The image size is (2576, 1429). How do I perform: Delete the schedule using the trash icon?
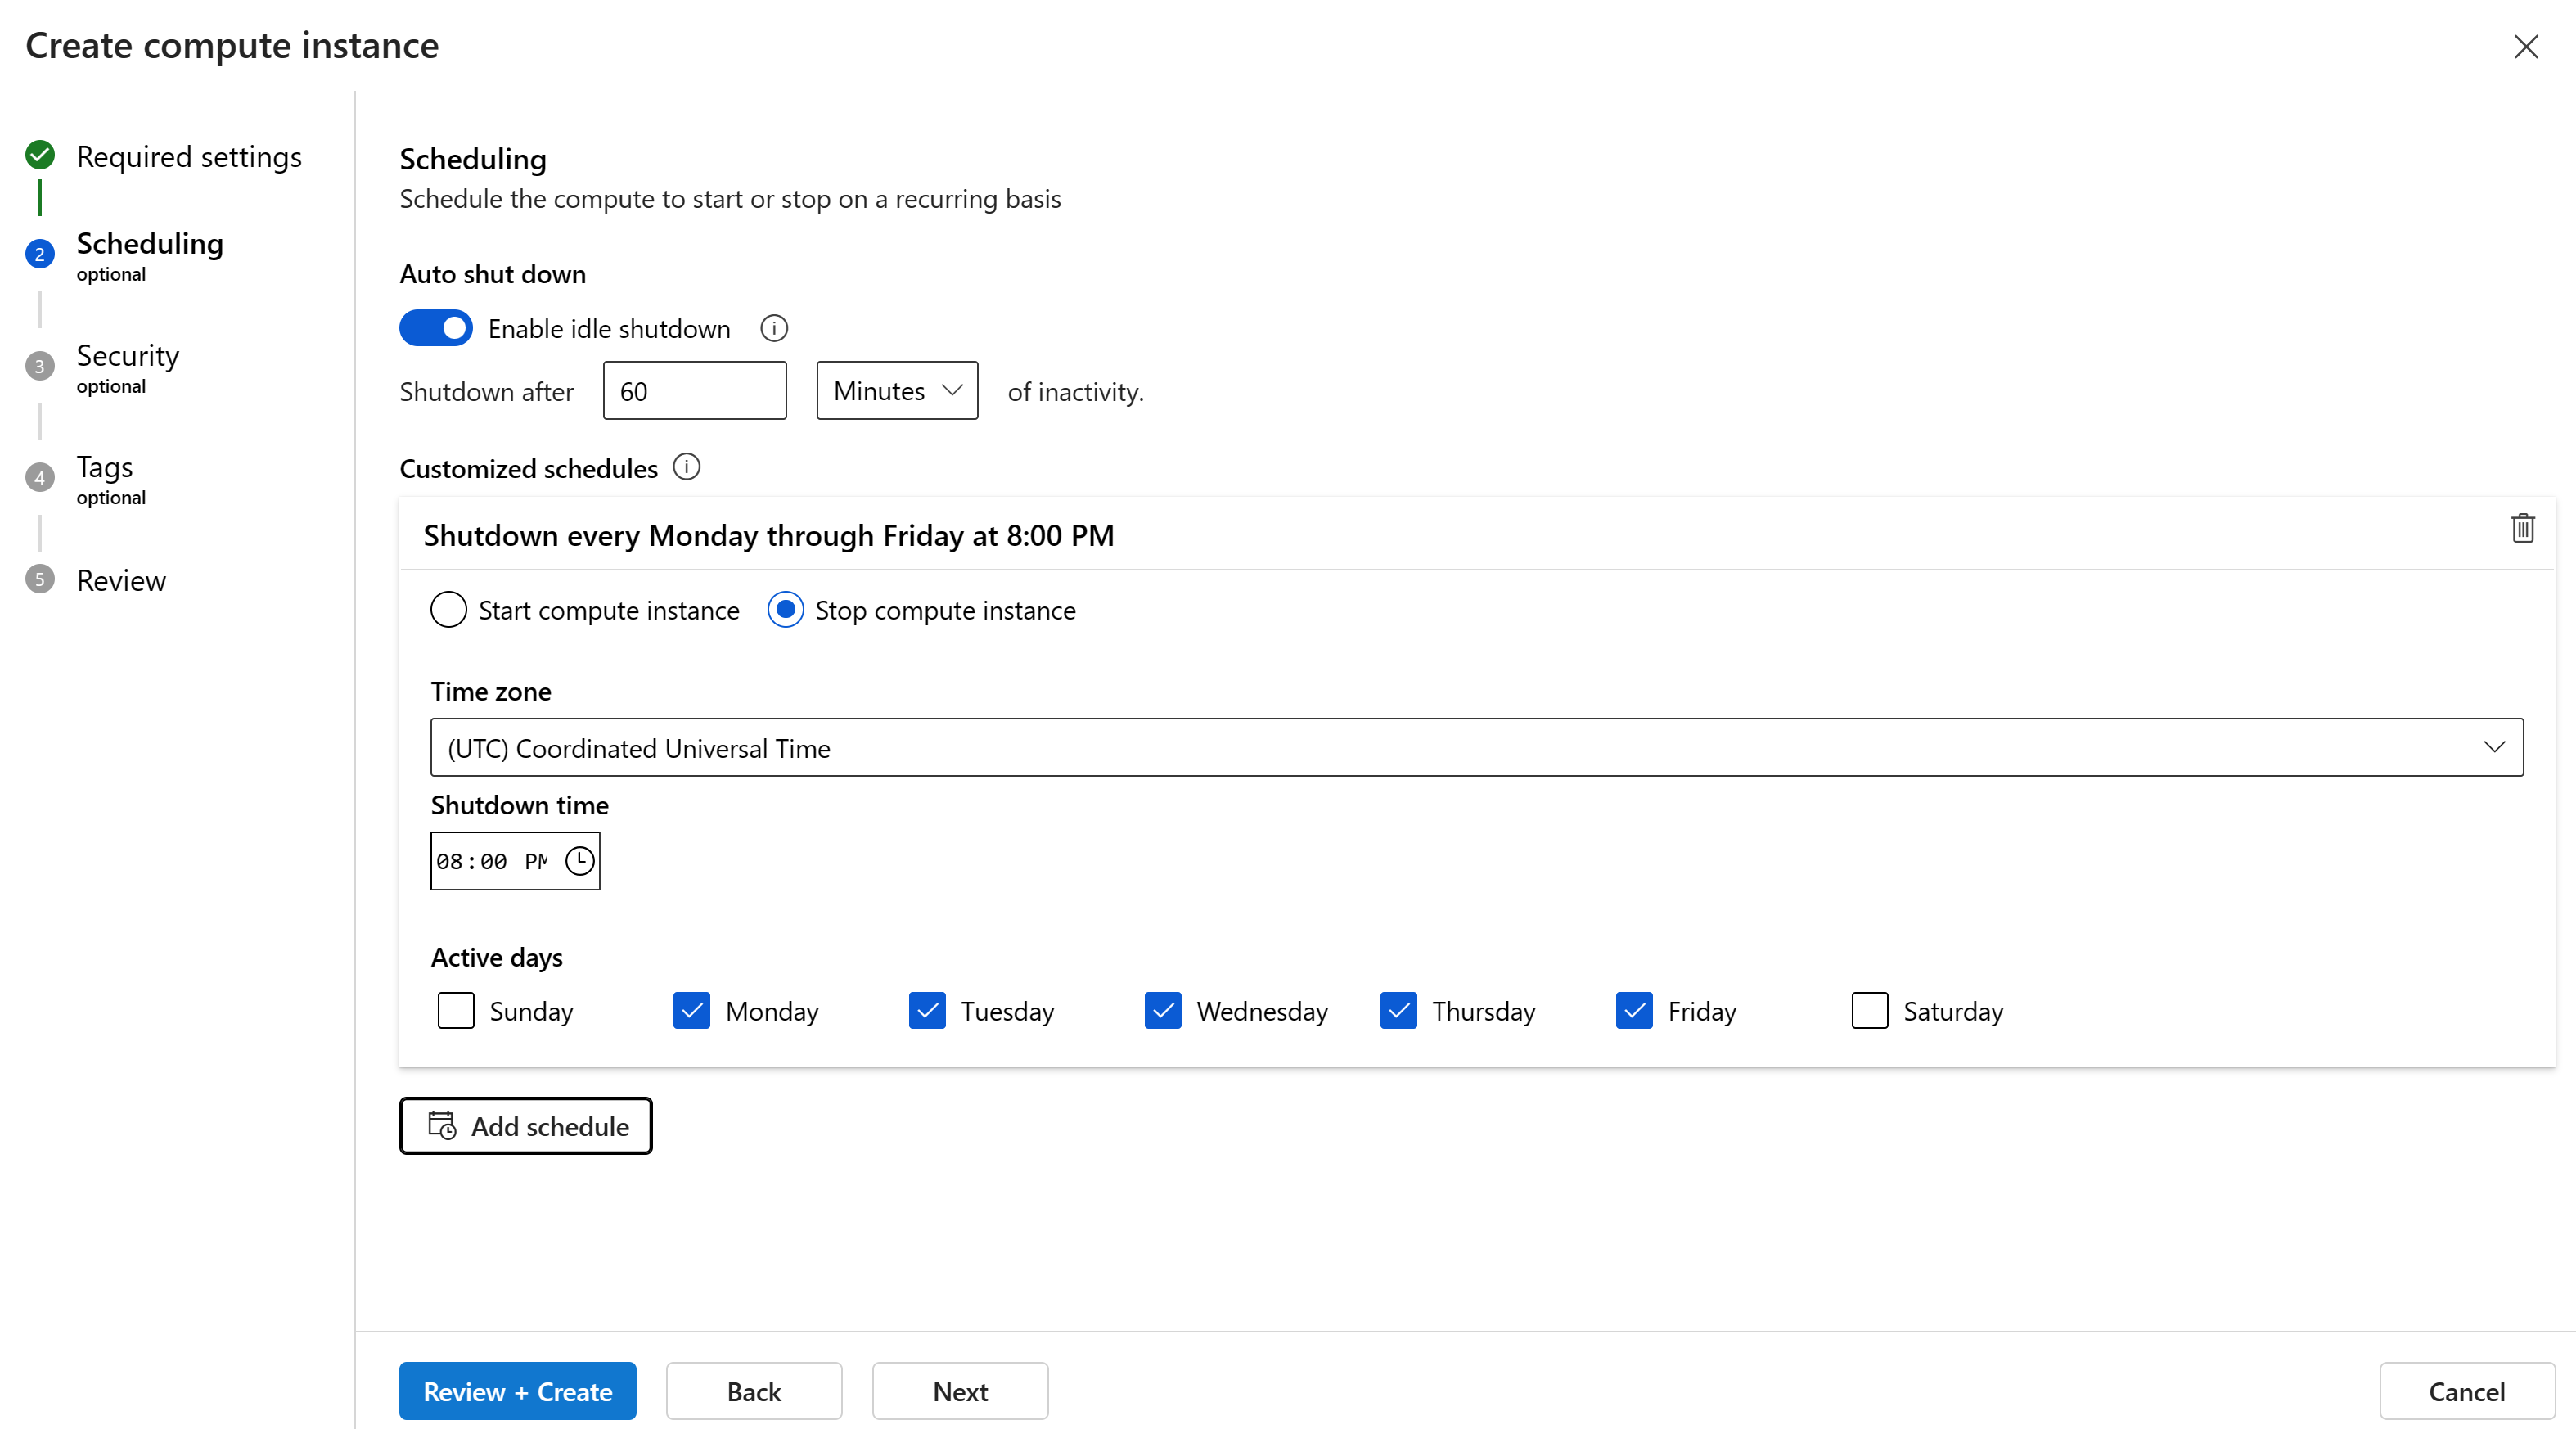point(2522,528)
